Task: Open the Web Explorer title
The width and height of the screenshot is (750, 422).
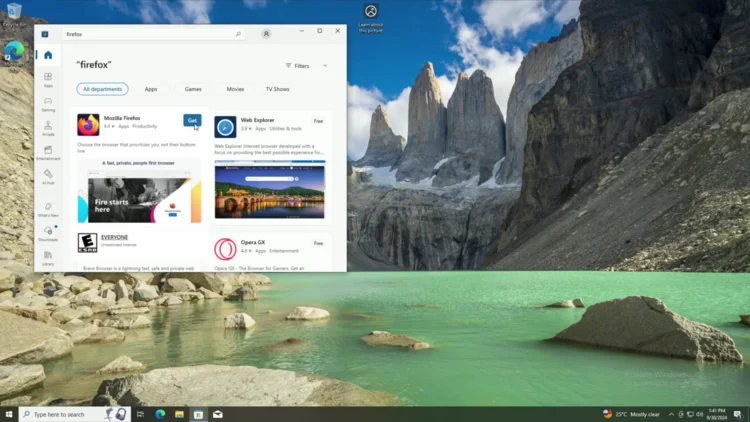Action: (257, 120)
